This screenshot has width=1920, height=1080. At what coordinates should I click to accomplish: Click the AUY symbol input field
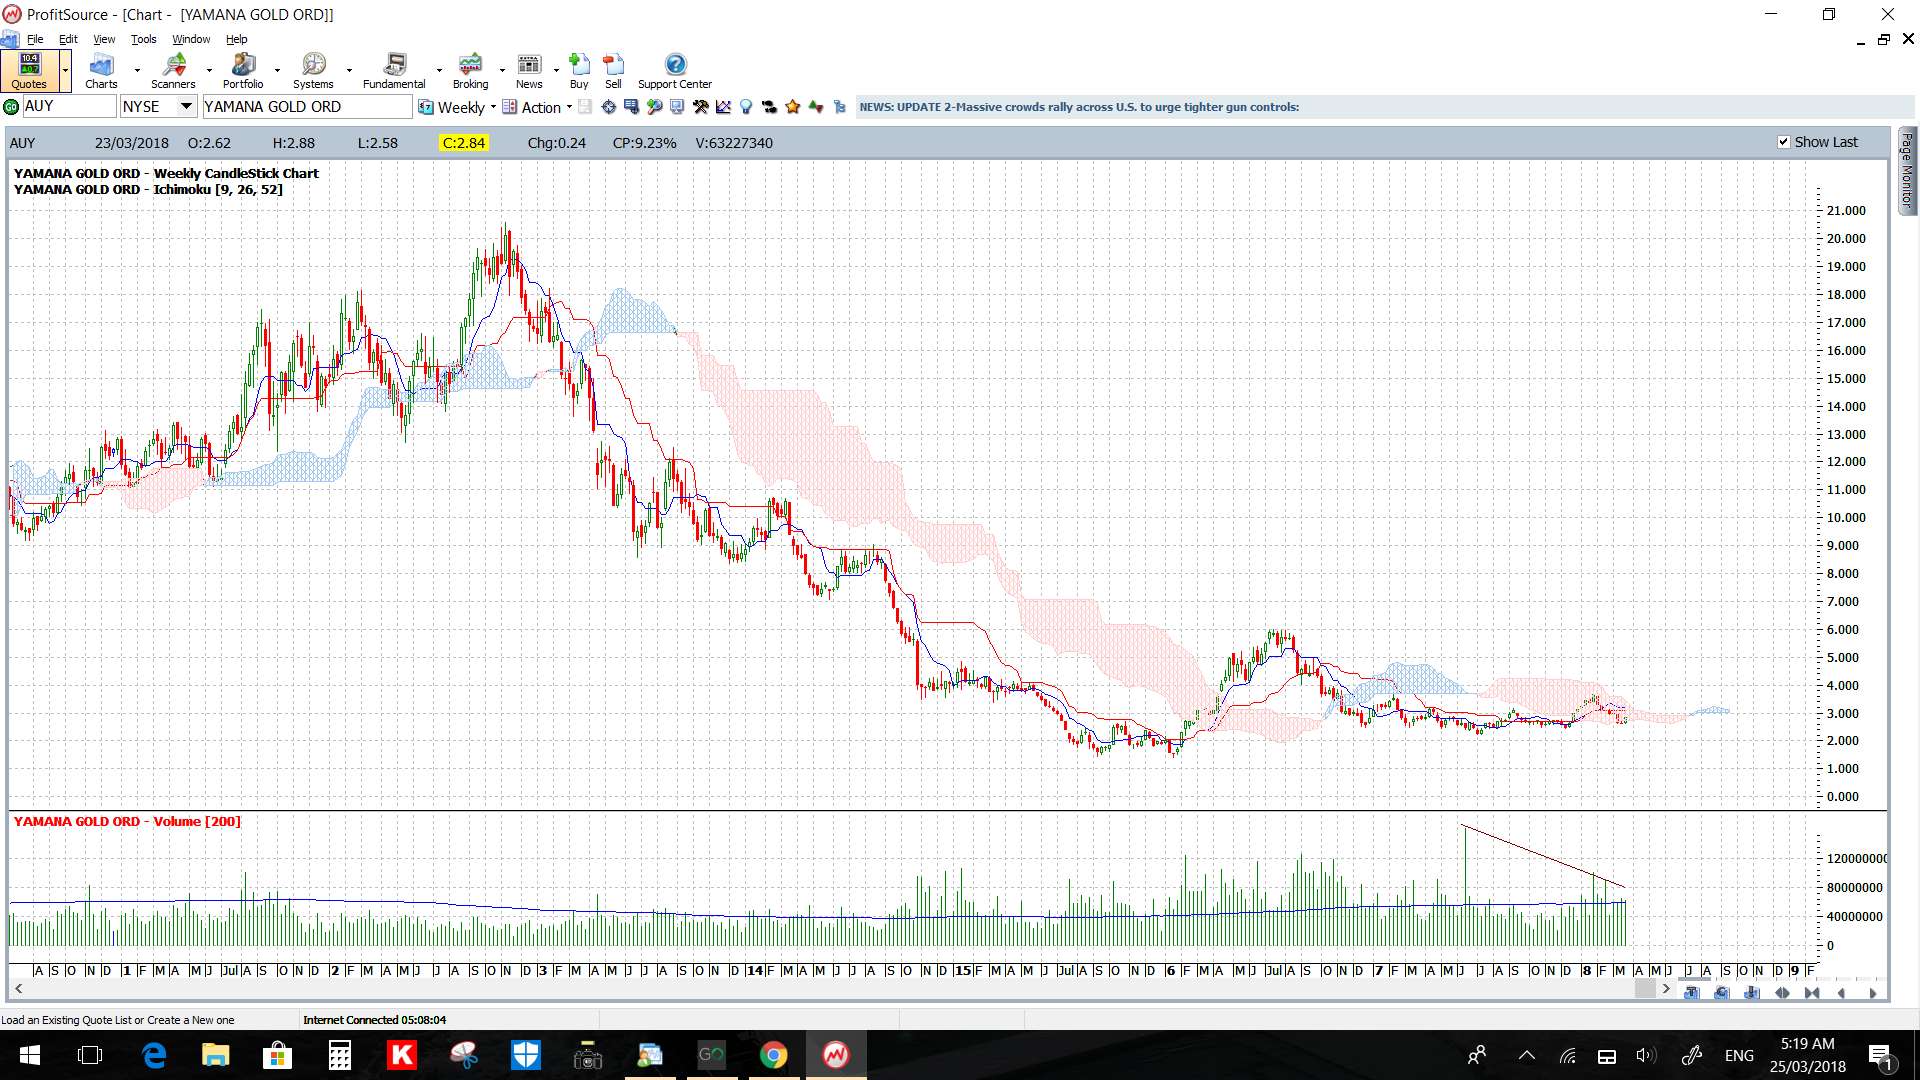[x=68, y=106]
